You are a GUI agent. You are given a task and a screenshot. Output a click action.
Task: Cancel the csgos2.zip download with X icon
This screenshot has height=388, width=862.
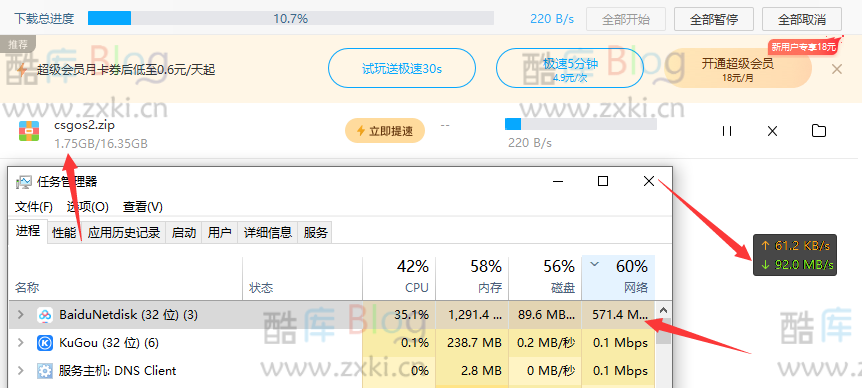pyautogui.click(x=772, y=131)
